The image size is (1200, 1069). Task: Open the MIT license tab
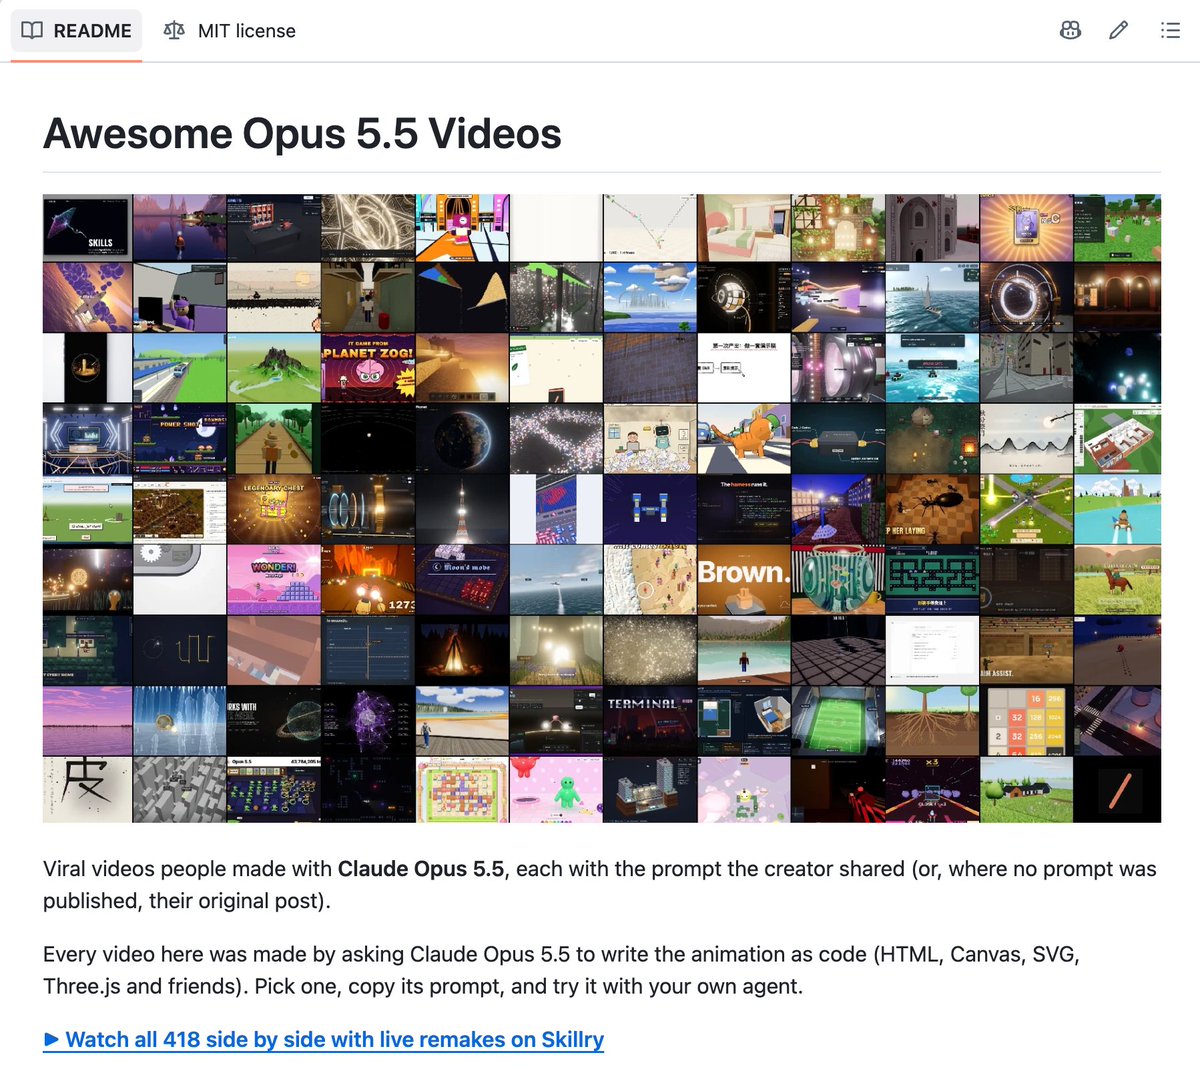click(230, 30)
